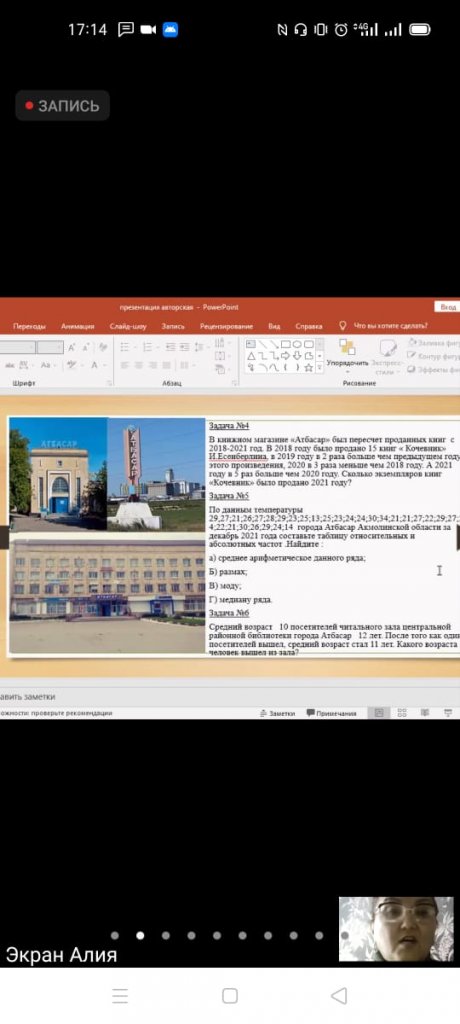Open Заливка фигуры shape fill
The image size is (460, 1024).
pos(433,343)
